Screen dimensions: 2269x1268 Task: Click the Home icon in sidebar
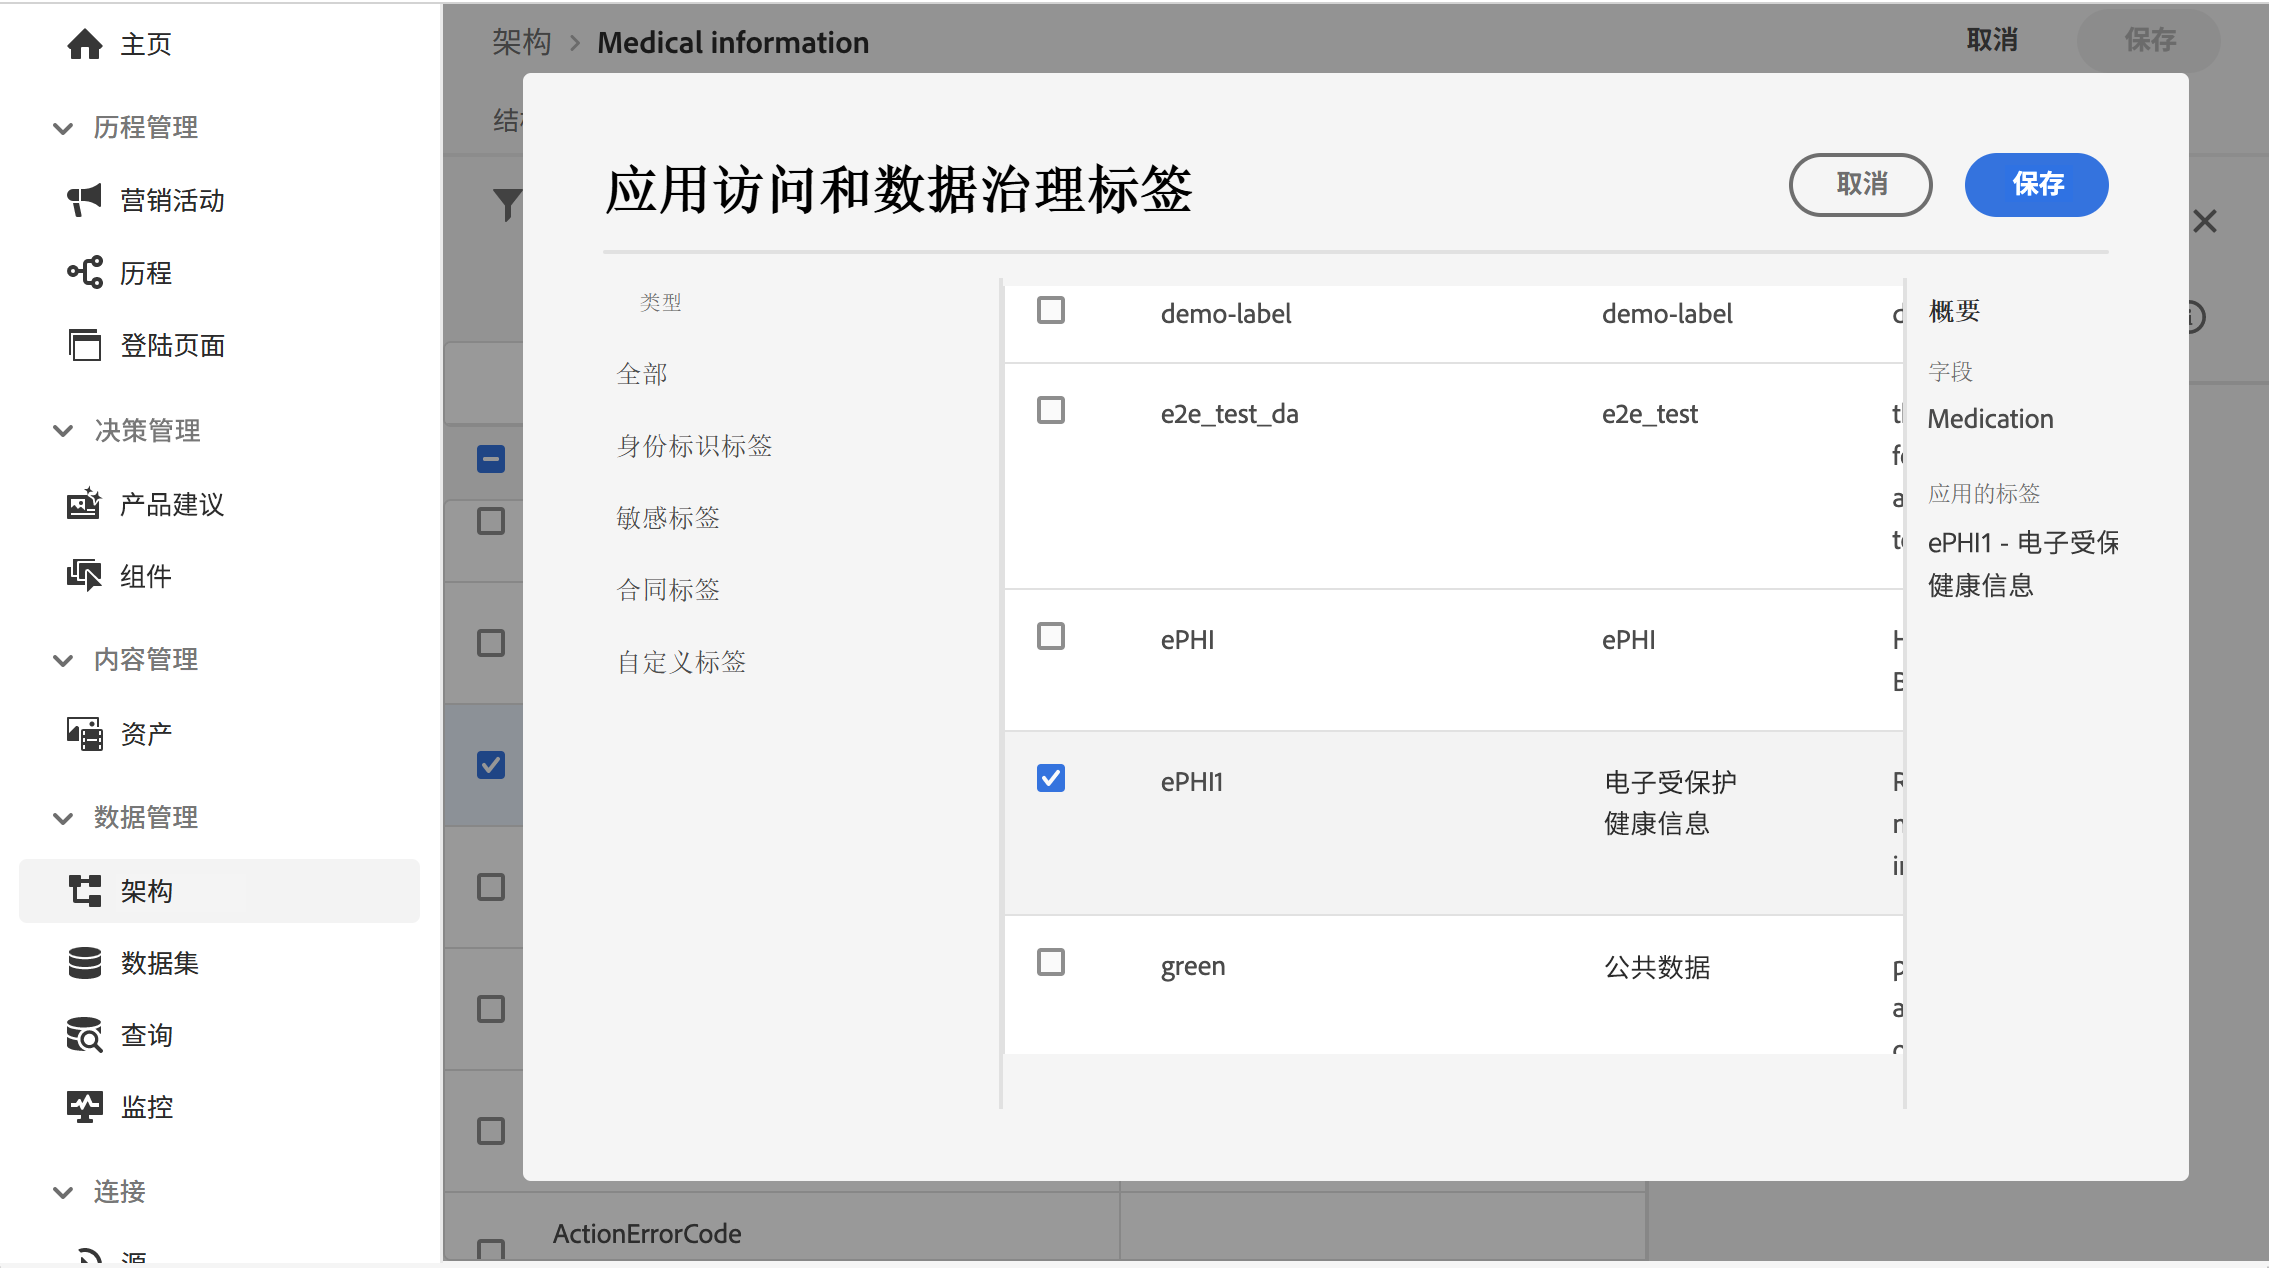coord(85,44)
